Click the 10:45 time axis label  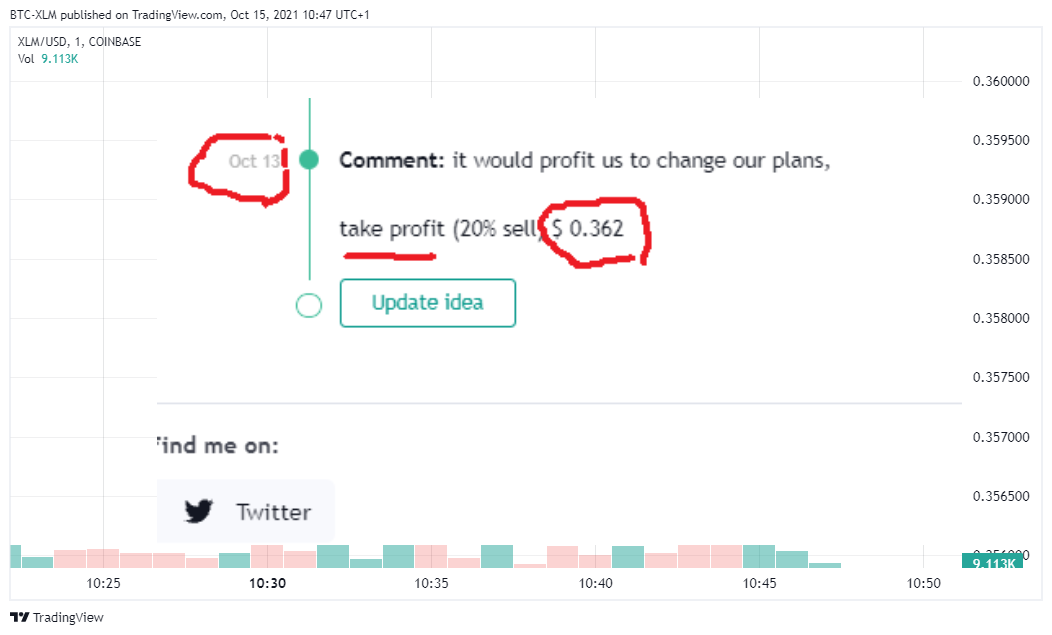[759, 583]
